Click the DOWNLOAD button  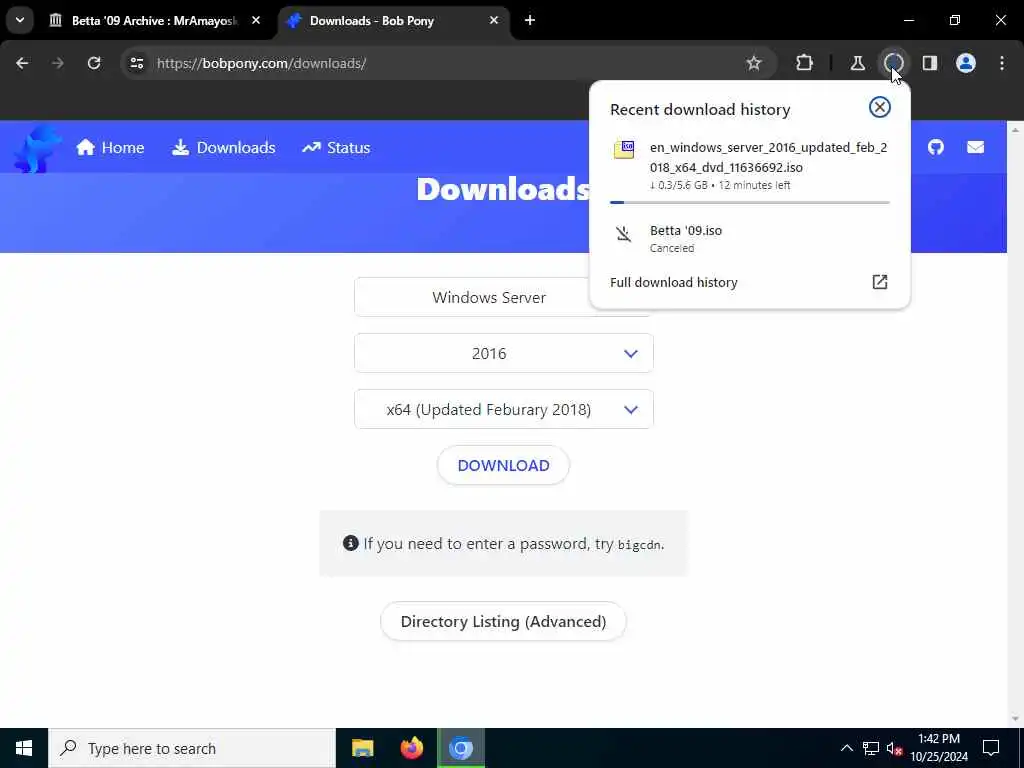[504, 466]
